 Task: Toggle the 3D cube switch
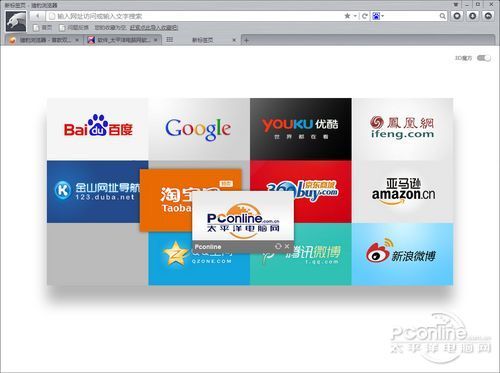coord(484,58)
